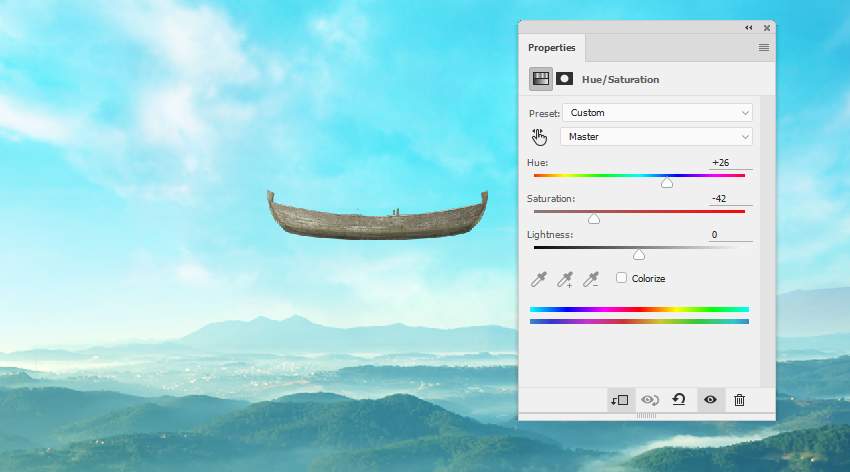Viewport: 850px width, 472px height.
Task: Click the panel's vertical scrollbar
Action: (x=767, y=241)
